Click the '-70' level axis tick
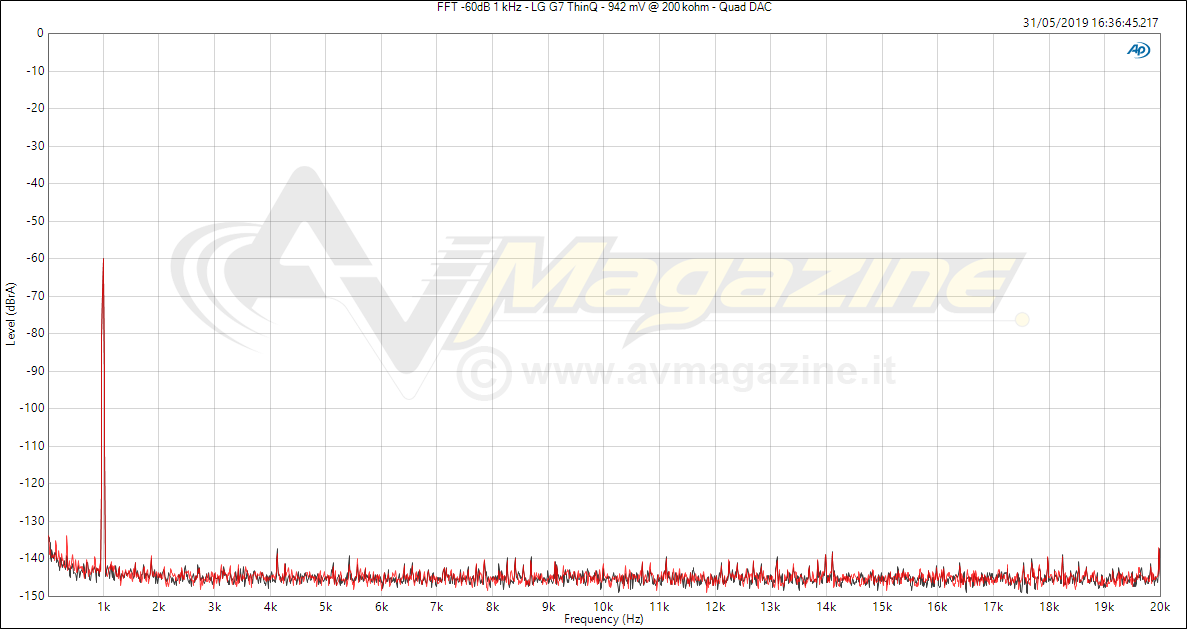 34,296
